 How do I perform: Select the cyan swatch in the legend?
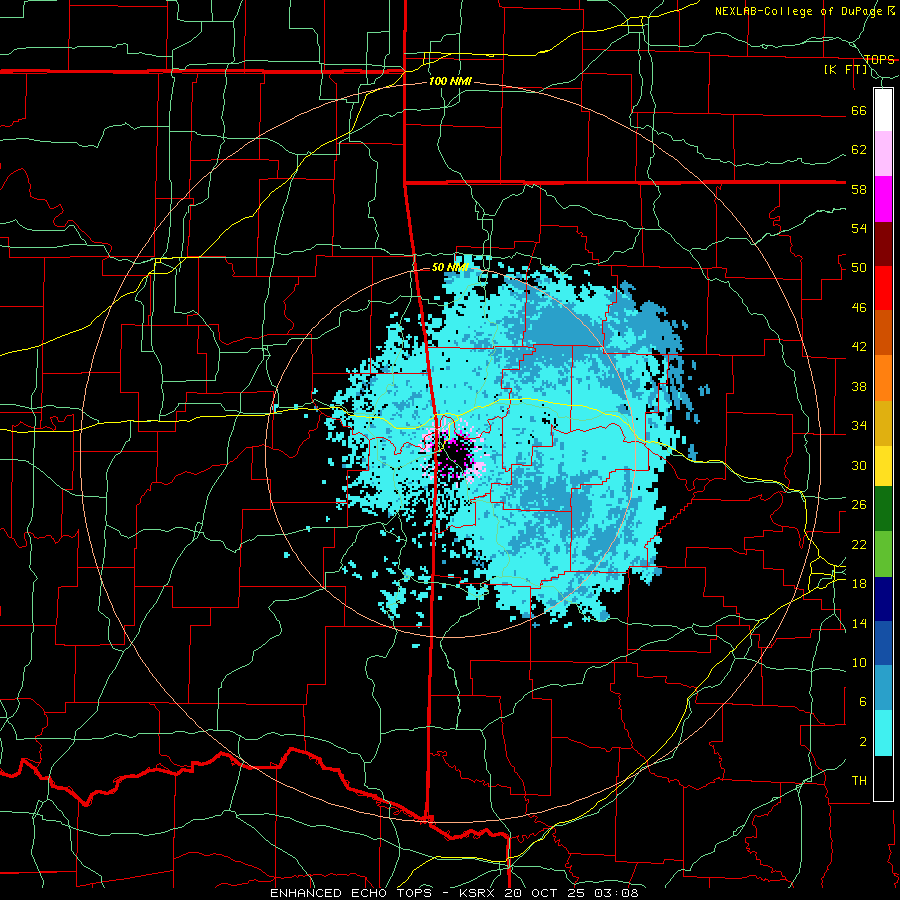coord(883,733)
